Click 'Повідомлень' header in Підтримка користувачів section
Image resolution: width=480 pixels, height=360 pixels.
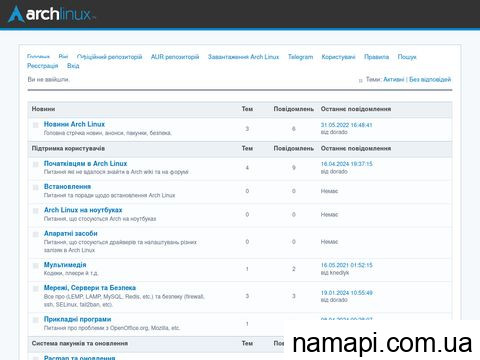tap(294, 148)
